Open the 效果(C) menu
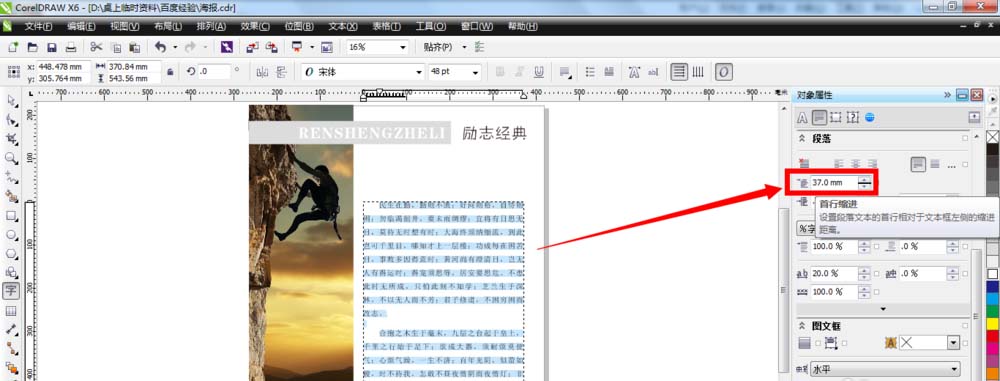1000x381 pixels. pyautogui.click(x=255, y=26)
